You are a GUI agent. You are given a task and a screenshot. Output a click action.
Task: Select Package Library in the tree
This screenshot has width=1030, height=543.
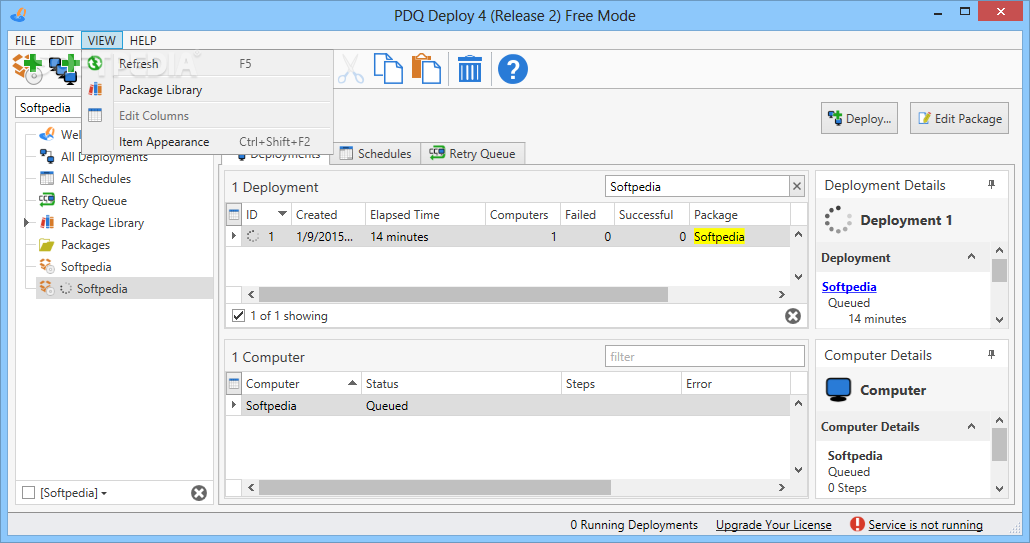102,223
